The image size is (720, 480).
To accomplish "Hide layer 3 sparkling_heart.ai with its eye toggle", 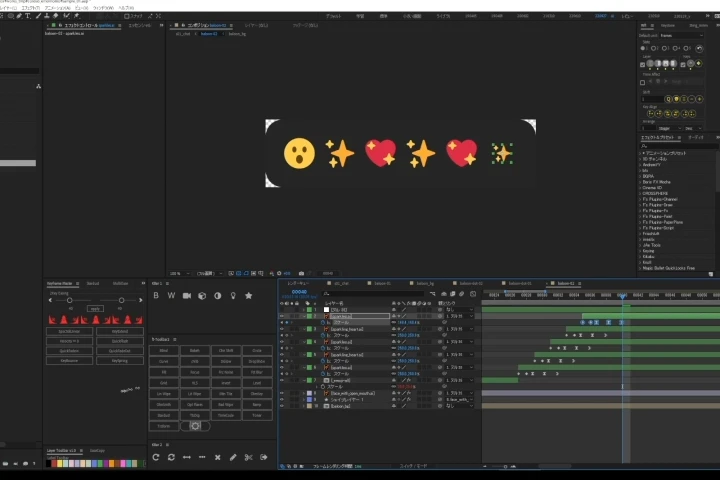I will [281, 329].
